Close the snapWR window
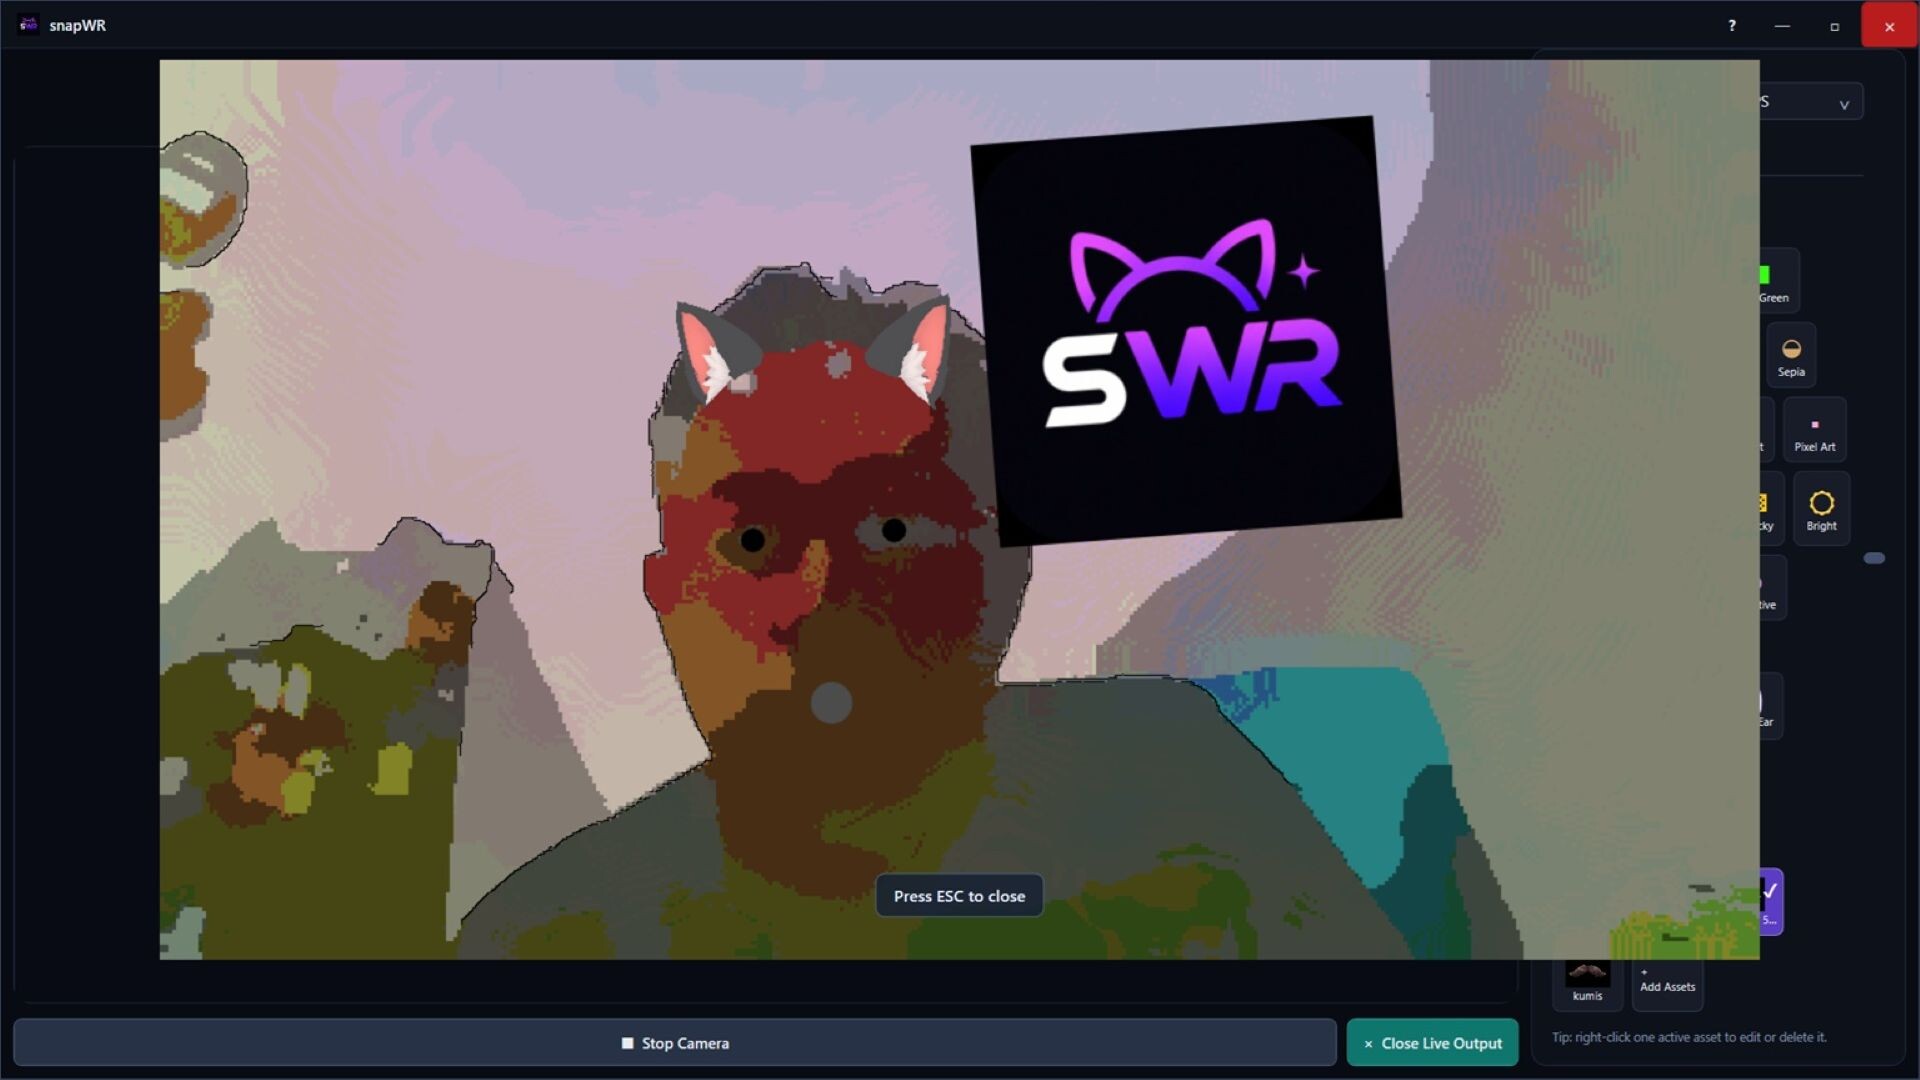 (x=1889, y=26)
